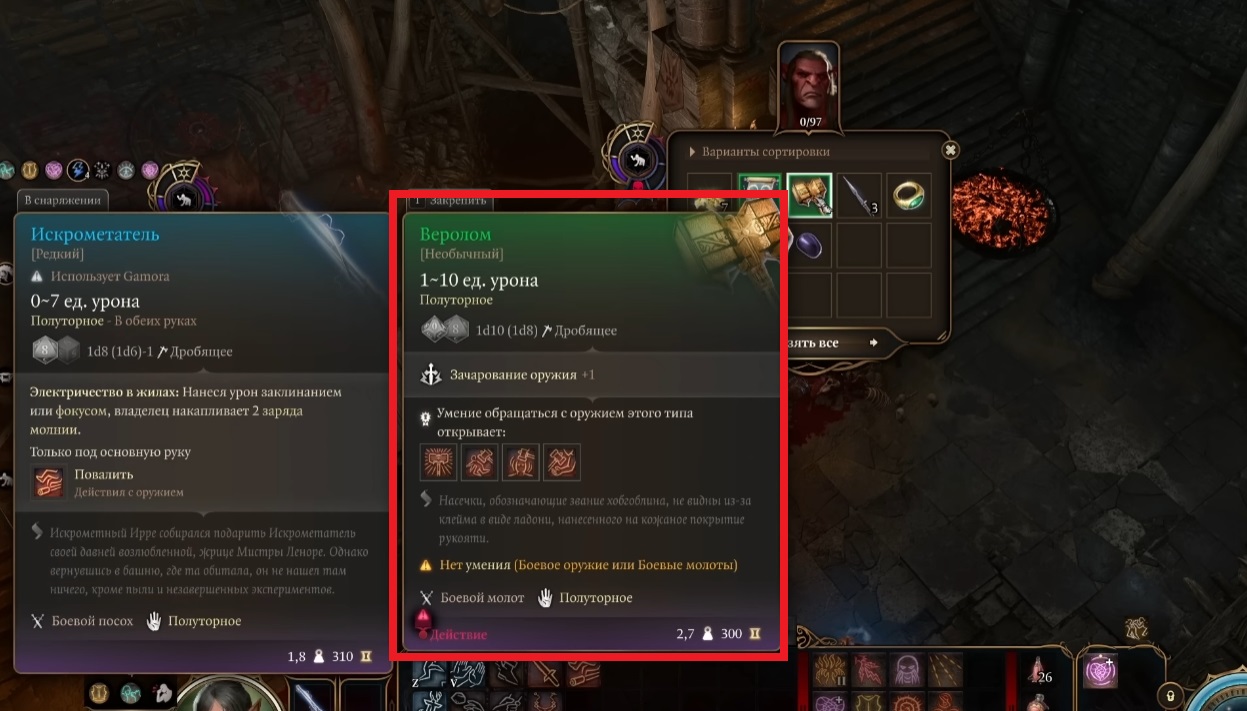
Task: Select the golden warhammer in the loot grid
Action: pos(810,195)
